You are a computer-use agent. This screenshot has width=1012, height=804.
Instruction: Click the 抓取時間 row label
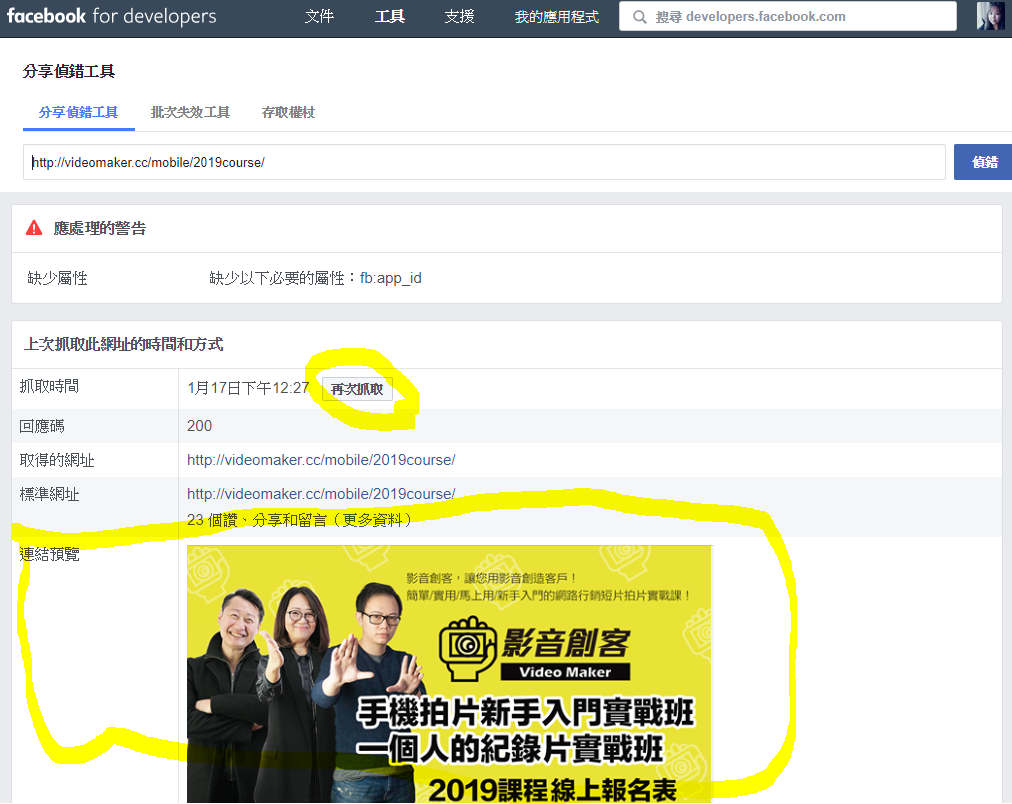pos(50,387)
